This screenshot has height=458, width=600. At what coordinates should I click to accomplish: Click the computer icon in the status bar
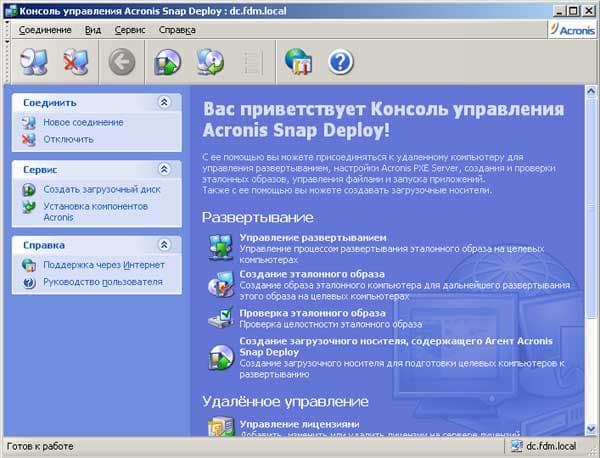(x=517, y=446)
